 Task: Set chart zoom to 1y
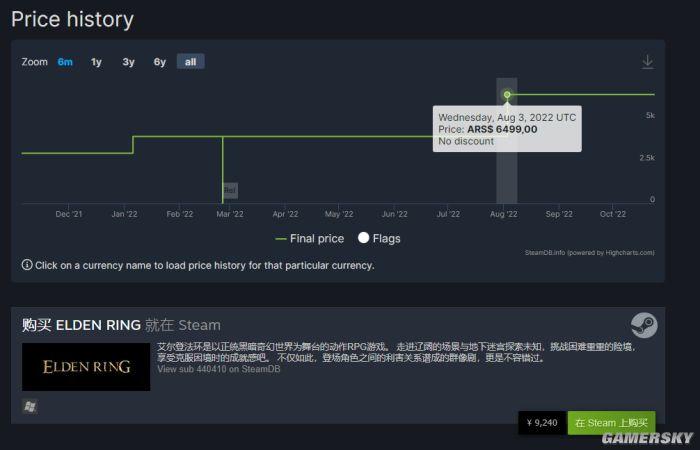click(96, 62)
